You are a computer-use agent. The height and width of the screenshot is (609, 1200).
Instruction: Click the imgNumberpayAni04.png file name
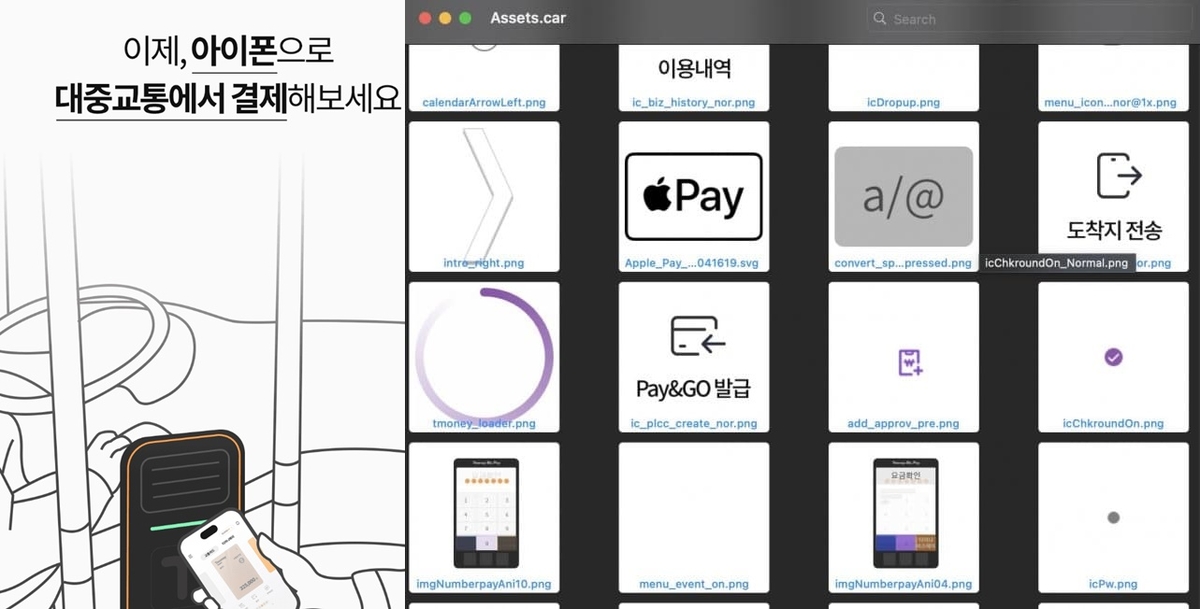903,584
